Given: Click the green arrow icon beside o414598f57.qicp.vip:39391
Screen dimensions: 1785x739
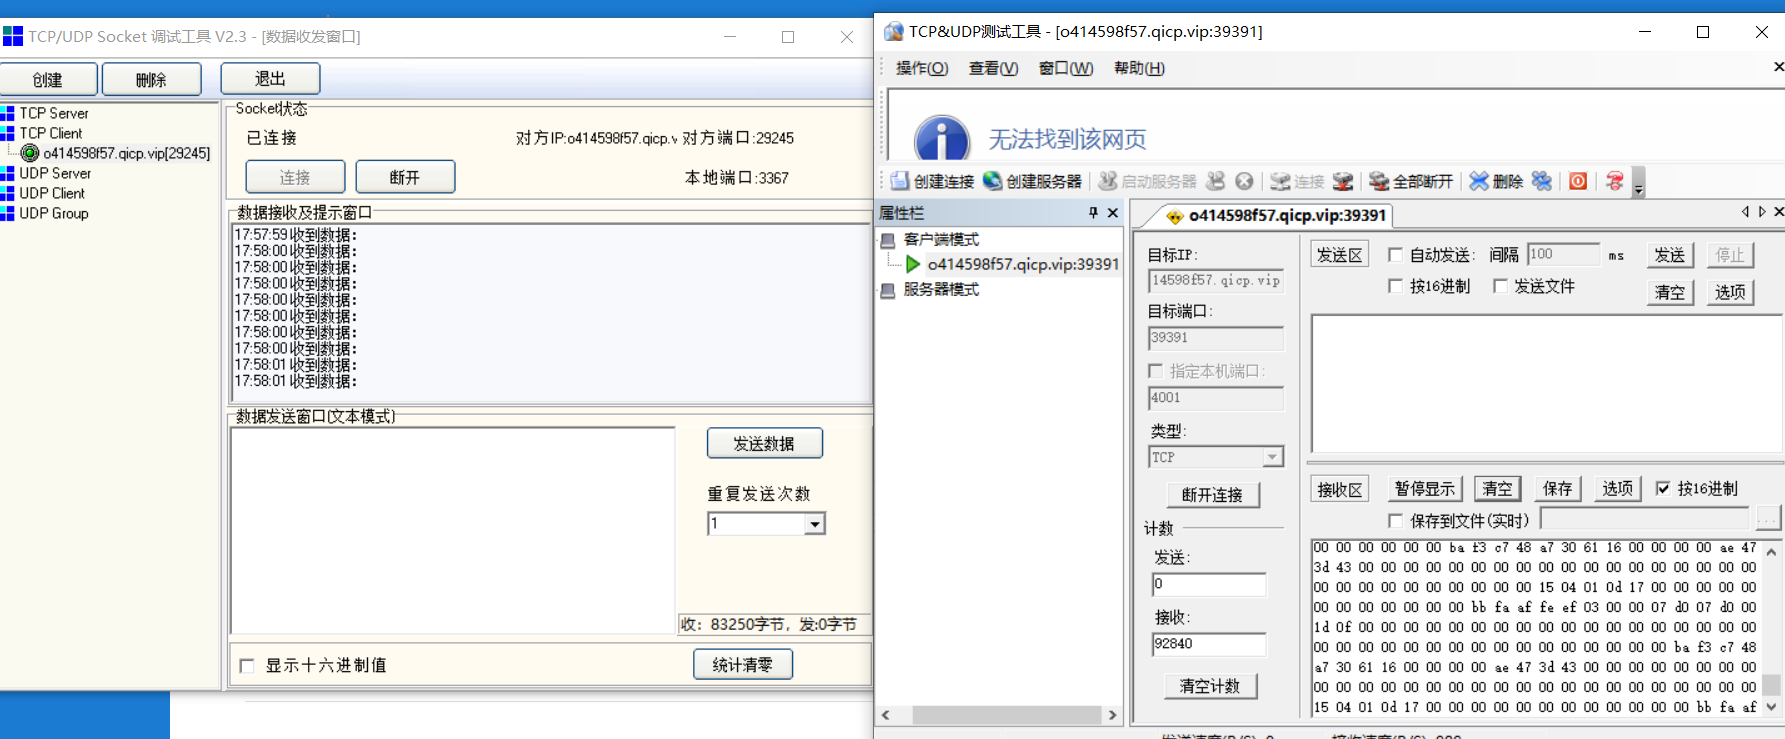Looking at the screenshot, I should (x=912, y=264).
